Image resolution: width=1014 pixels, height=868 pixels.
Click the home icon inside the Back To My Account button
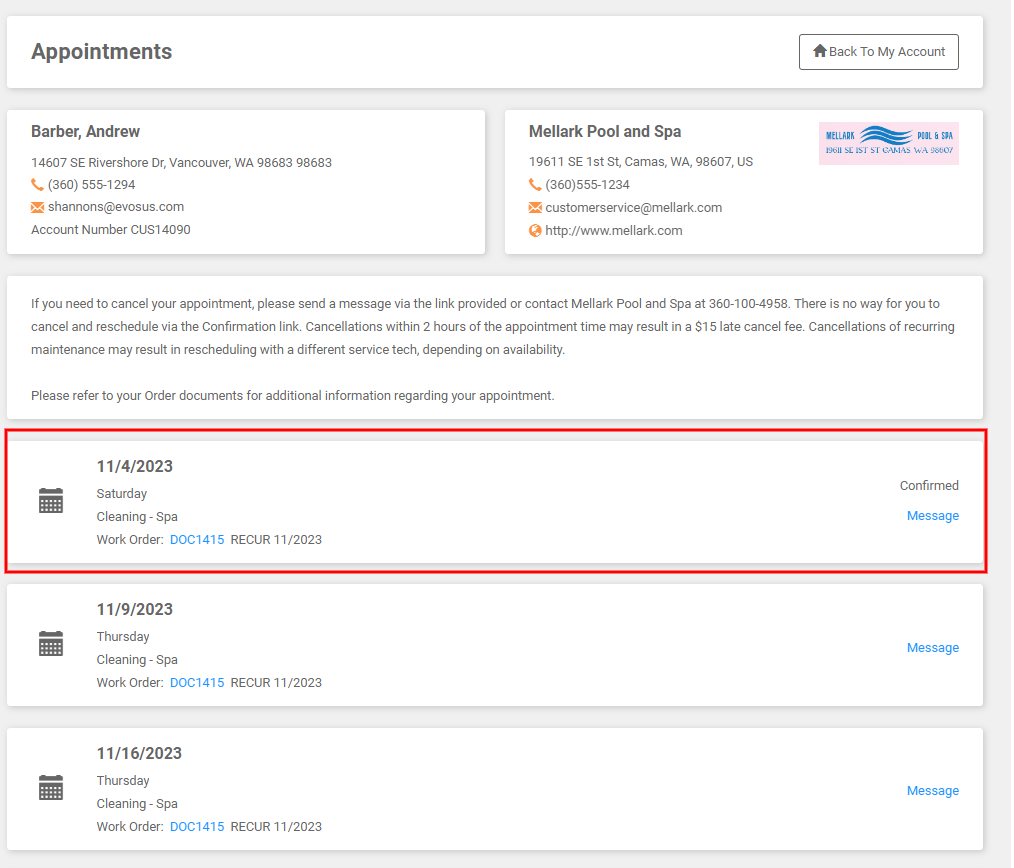pyautogui.click(x=819, y=51)
